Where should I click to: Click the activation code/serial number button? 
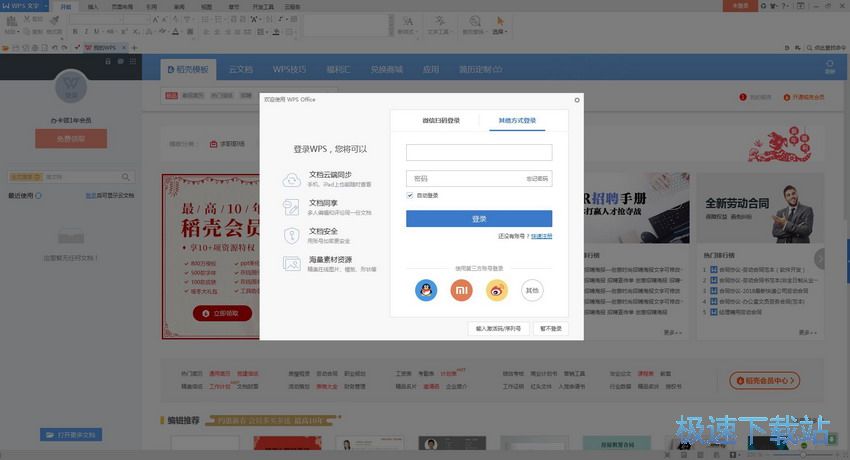coord(498,328)
